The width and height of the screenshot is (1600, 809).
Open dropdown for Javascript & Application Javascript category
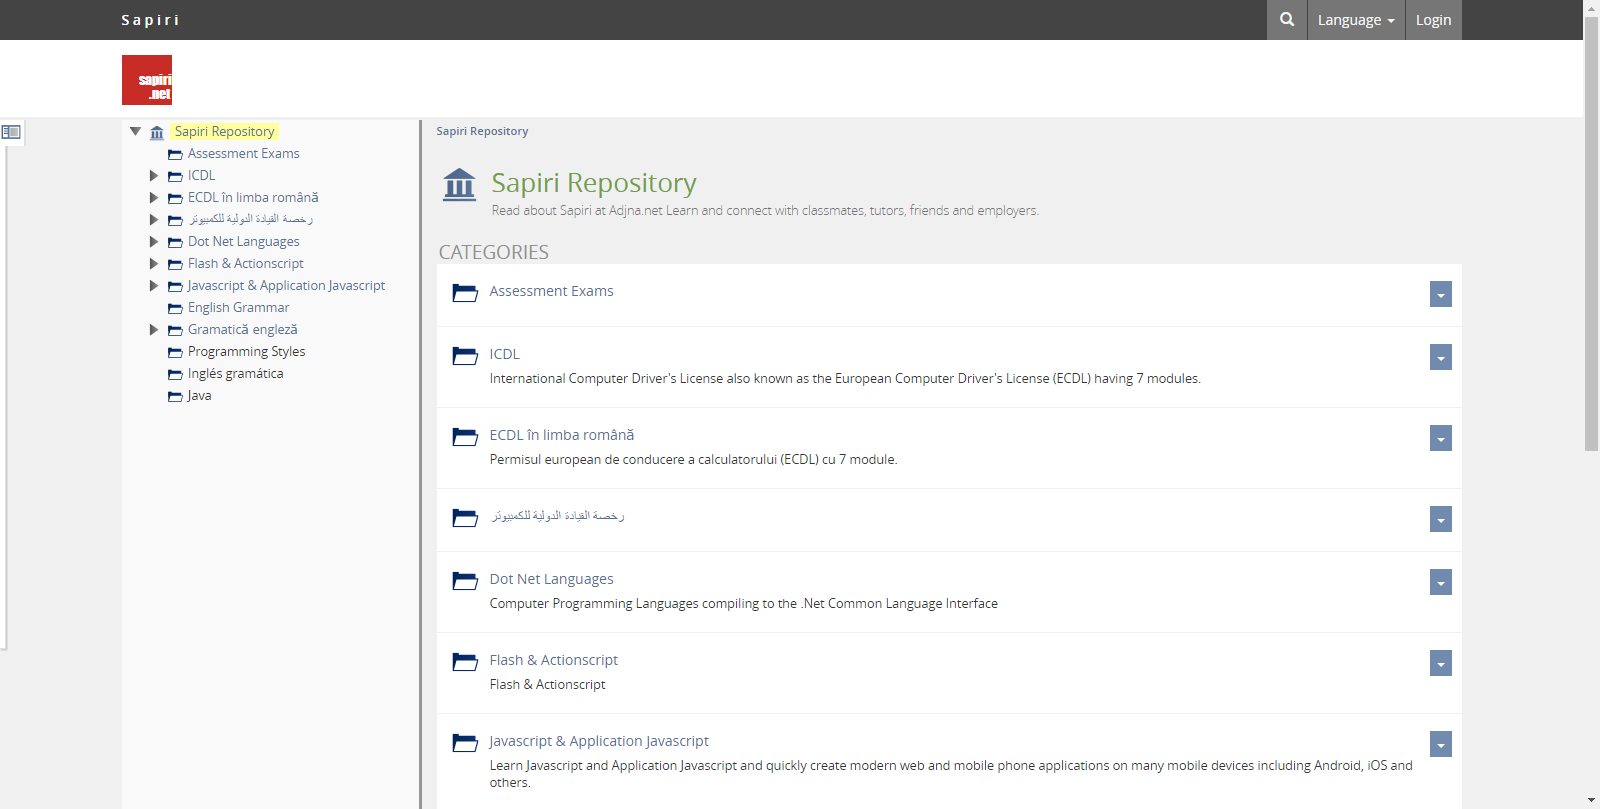tap(1441, 744)
